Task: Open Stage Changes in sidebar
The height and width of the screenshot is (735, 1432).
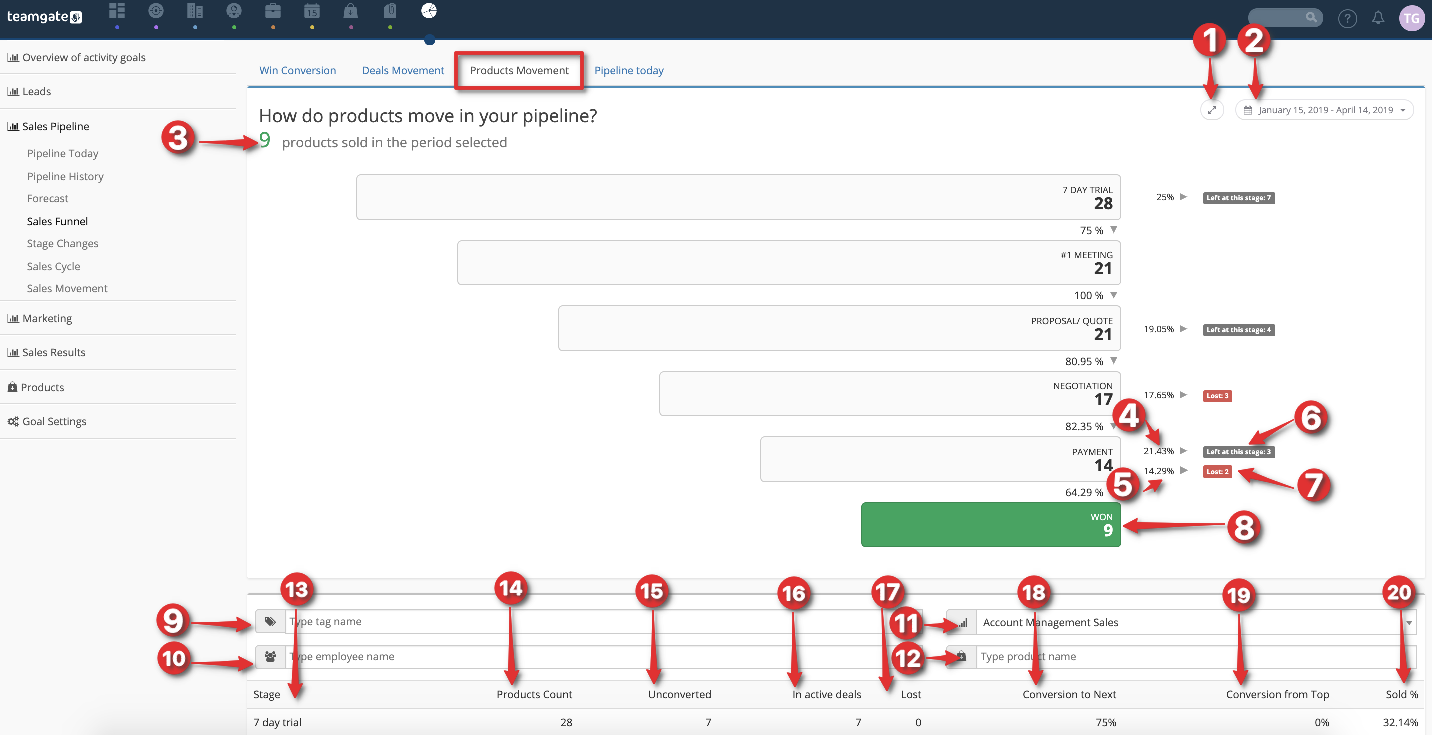Action: click(63, 244)
